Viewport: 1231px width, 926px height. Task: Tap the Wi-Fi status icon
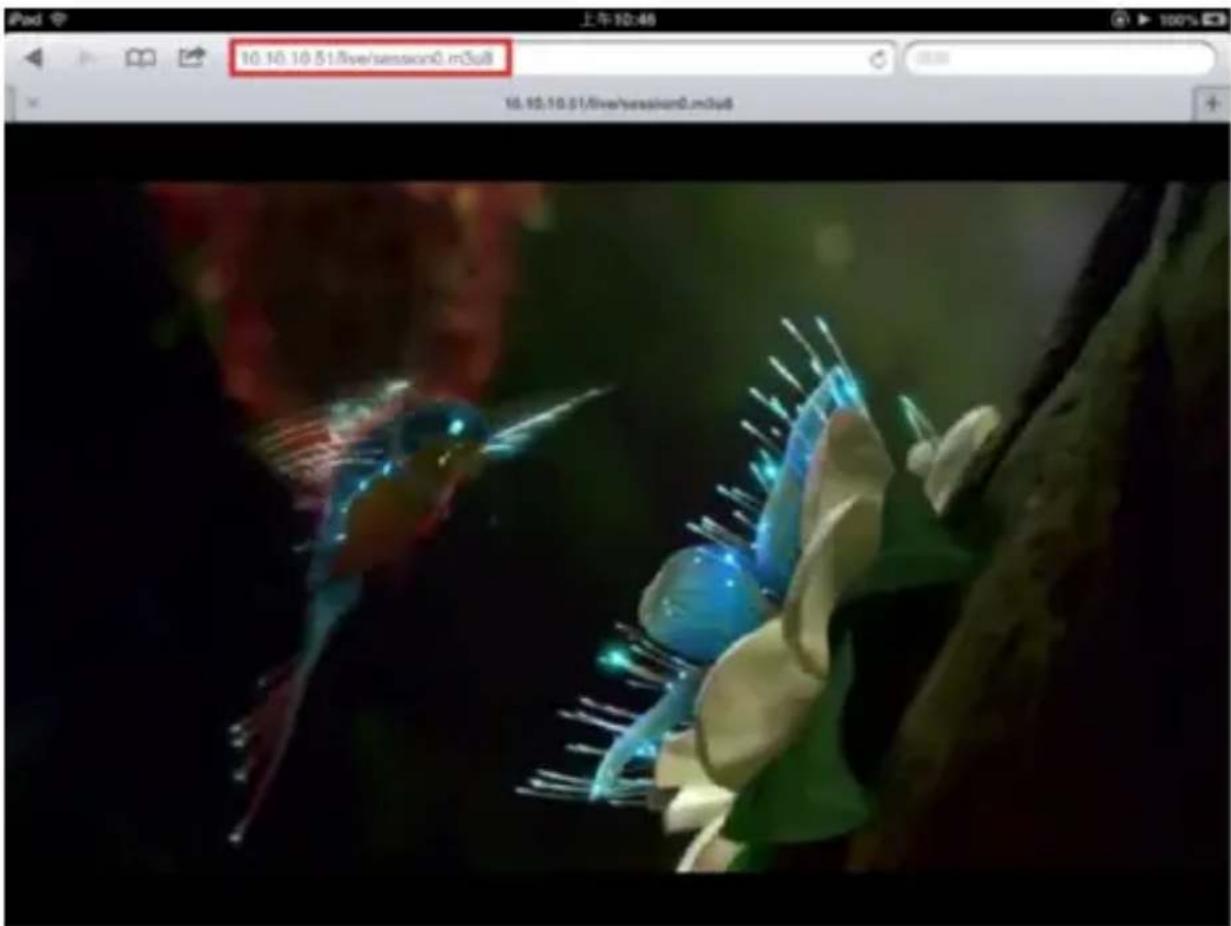click(58, 19)
